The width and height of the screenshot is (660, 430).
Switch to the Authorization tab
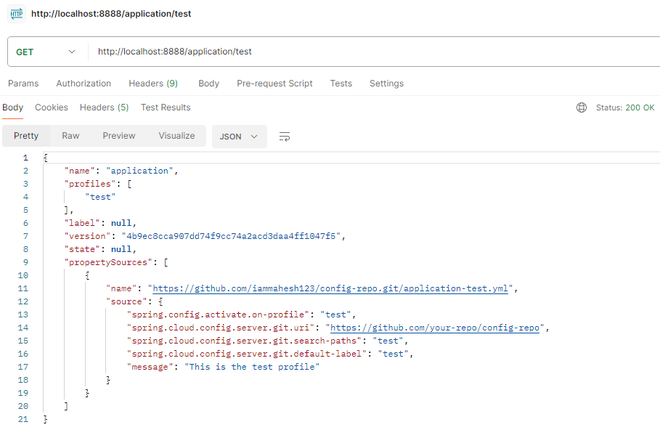[x=84, y=83]
